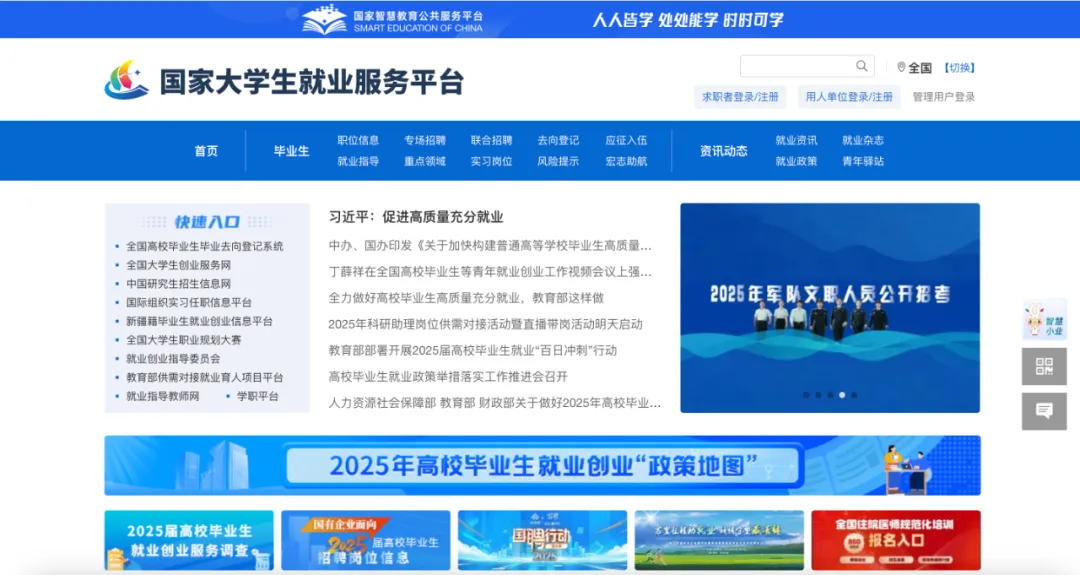Screen dimensions: 1080x575
Task: Open 就业指导教师网 quick link
Action: coord(163,396)
